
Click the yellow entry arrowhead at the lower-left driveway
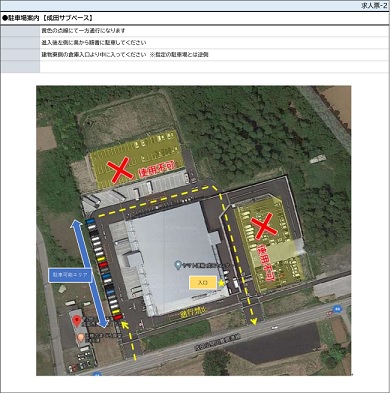(124, 324)
